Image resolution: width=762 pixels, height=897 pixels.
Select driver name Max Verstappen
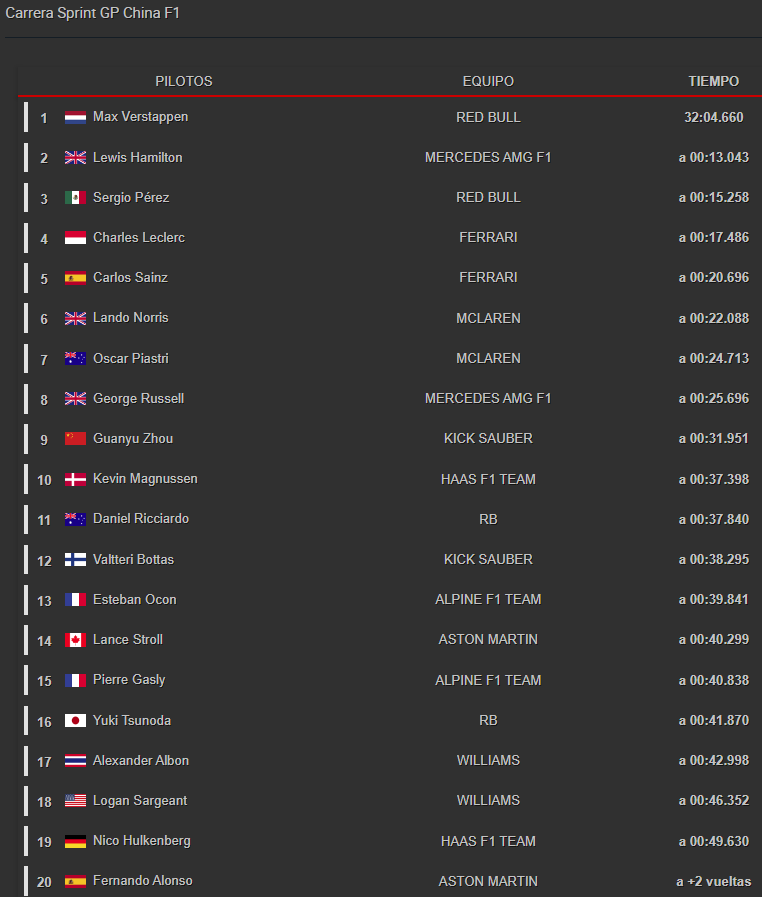(141, 117)
